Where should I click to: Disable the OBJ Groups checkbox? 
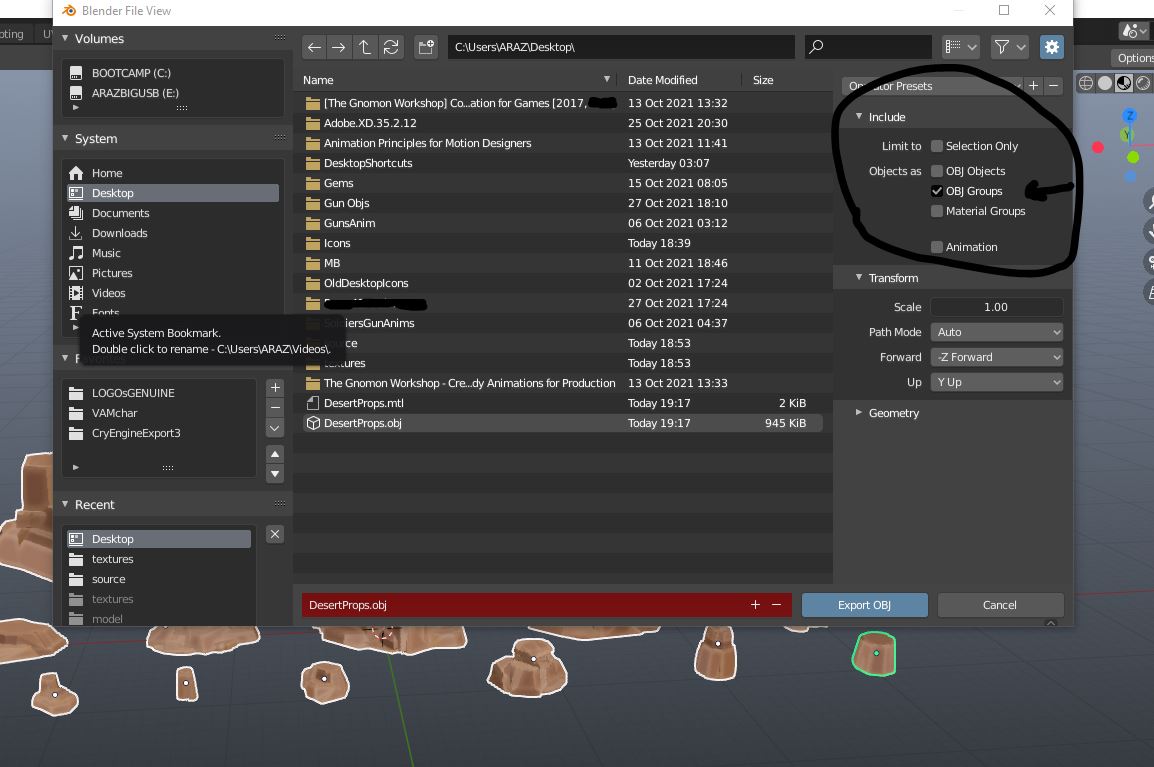coord(936,191)
